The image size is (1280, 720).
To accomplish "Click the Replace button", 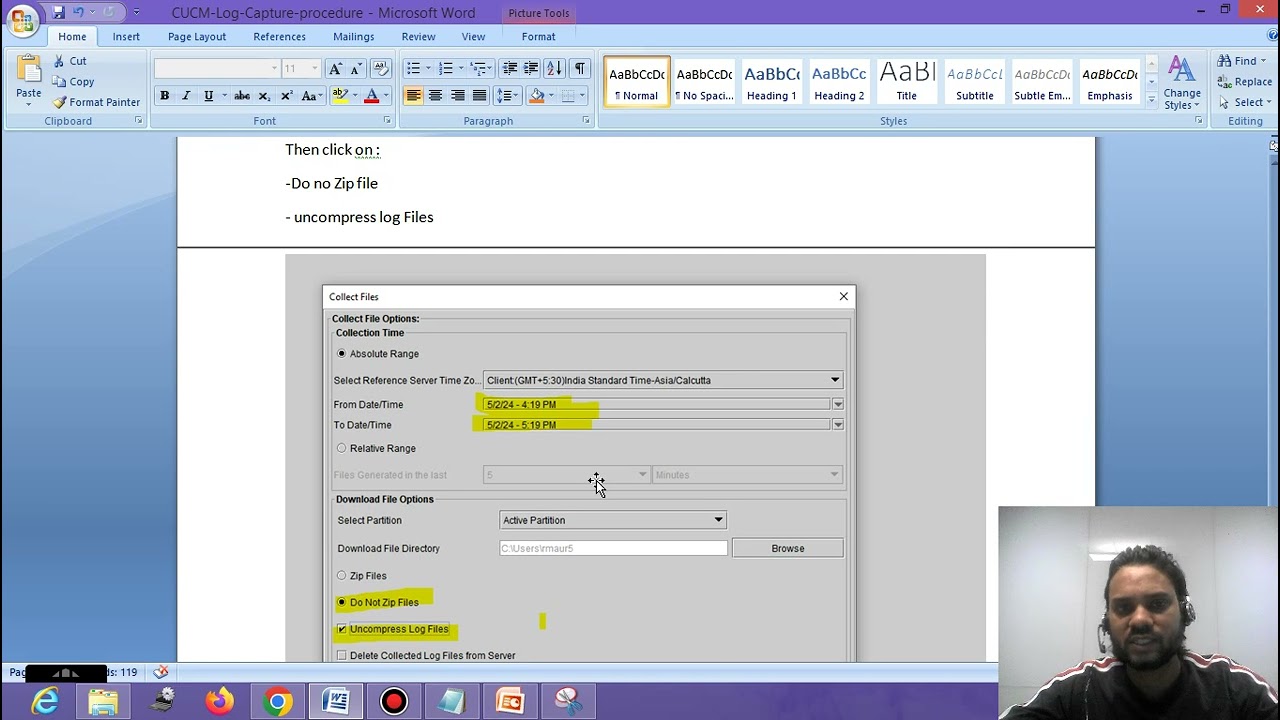I will 1244,82.
